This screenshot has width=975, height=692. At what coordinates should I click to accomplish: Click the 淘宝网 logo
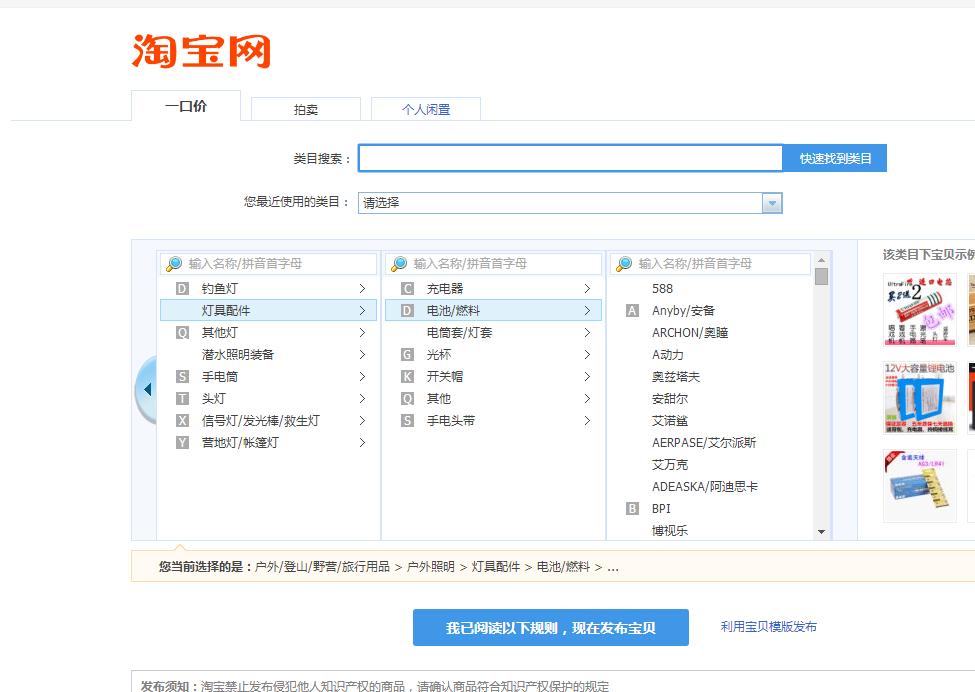198,48
